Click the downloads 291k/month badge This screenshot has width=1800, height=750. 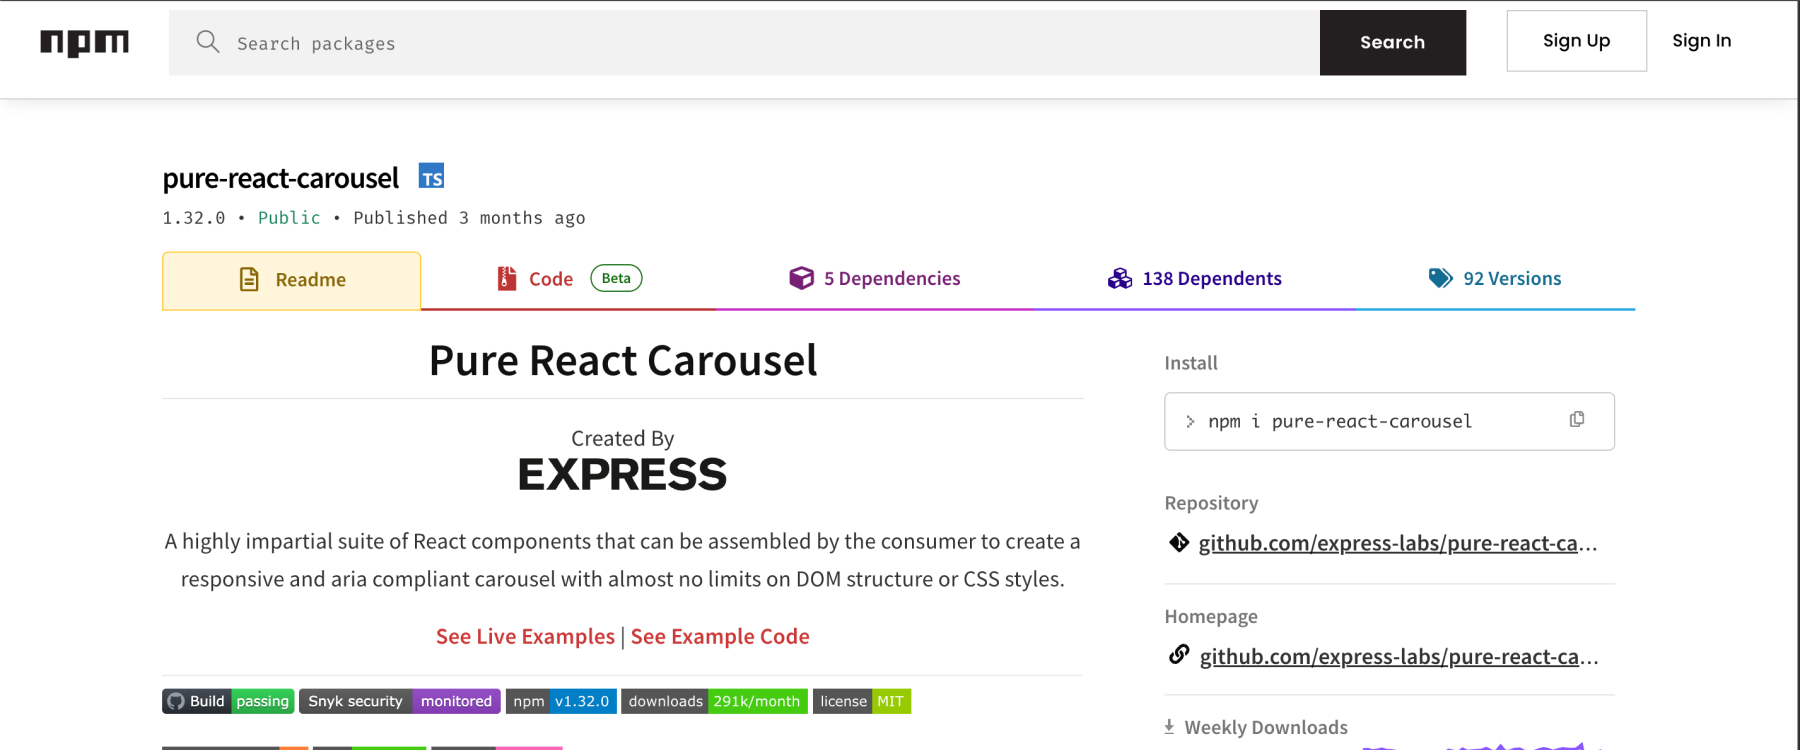coord(714,701)
